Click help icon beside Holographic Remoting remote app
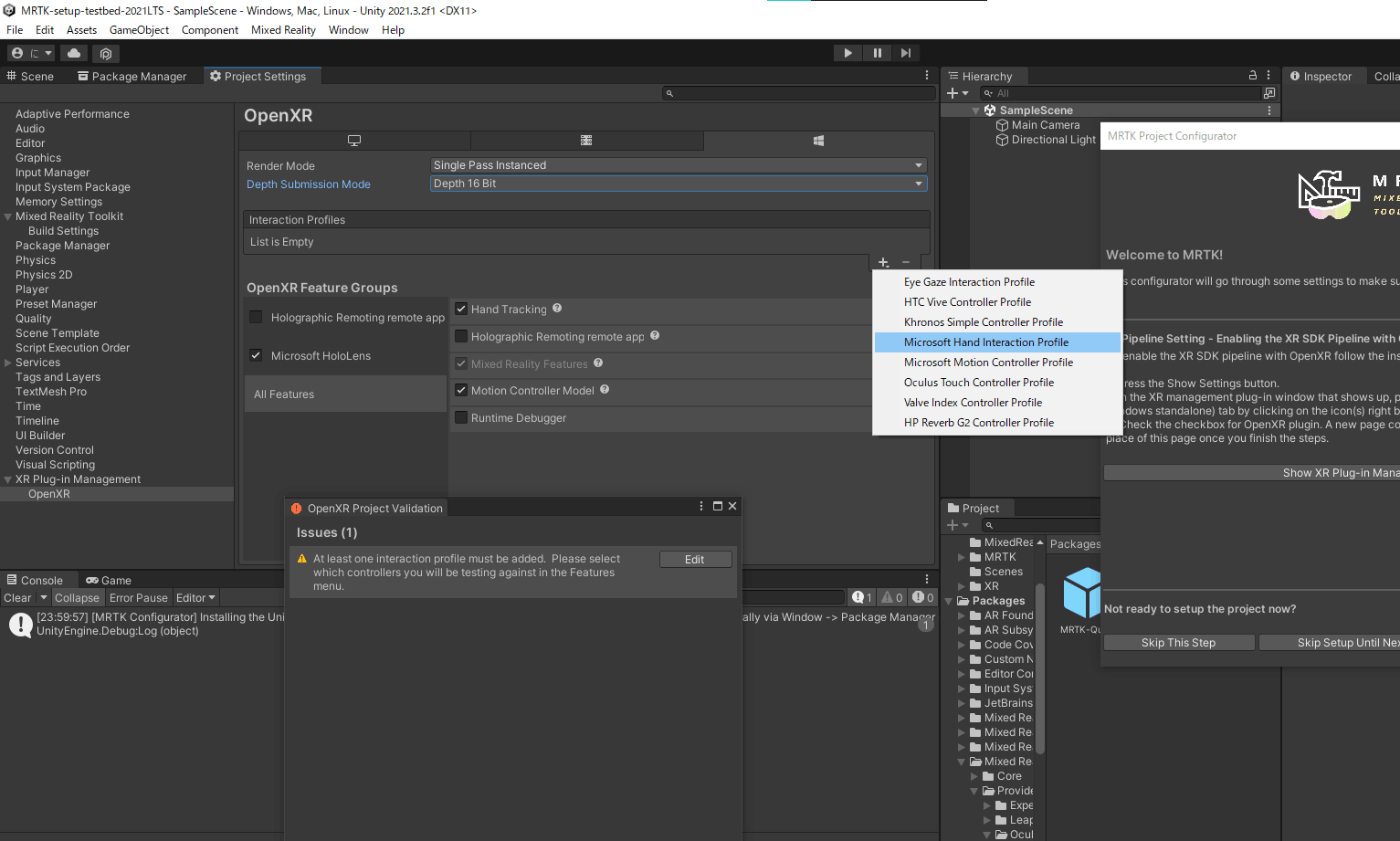The width and height of the screenshot is (1400, 841). [655, 336]
